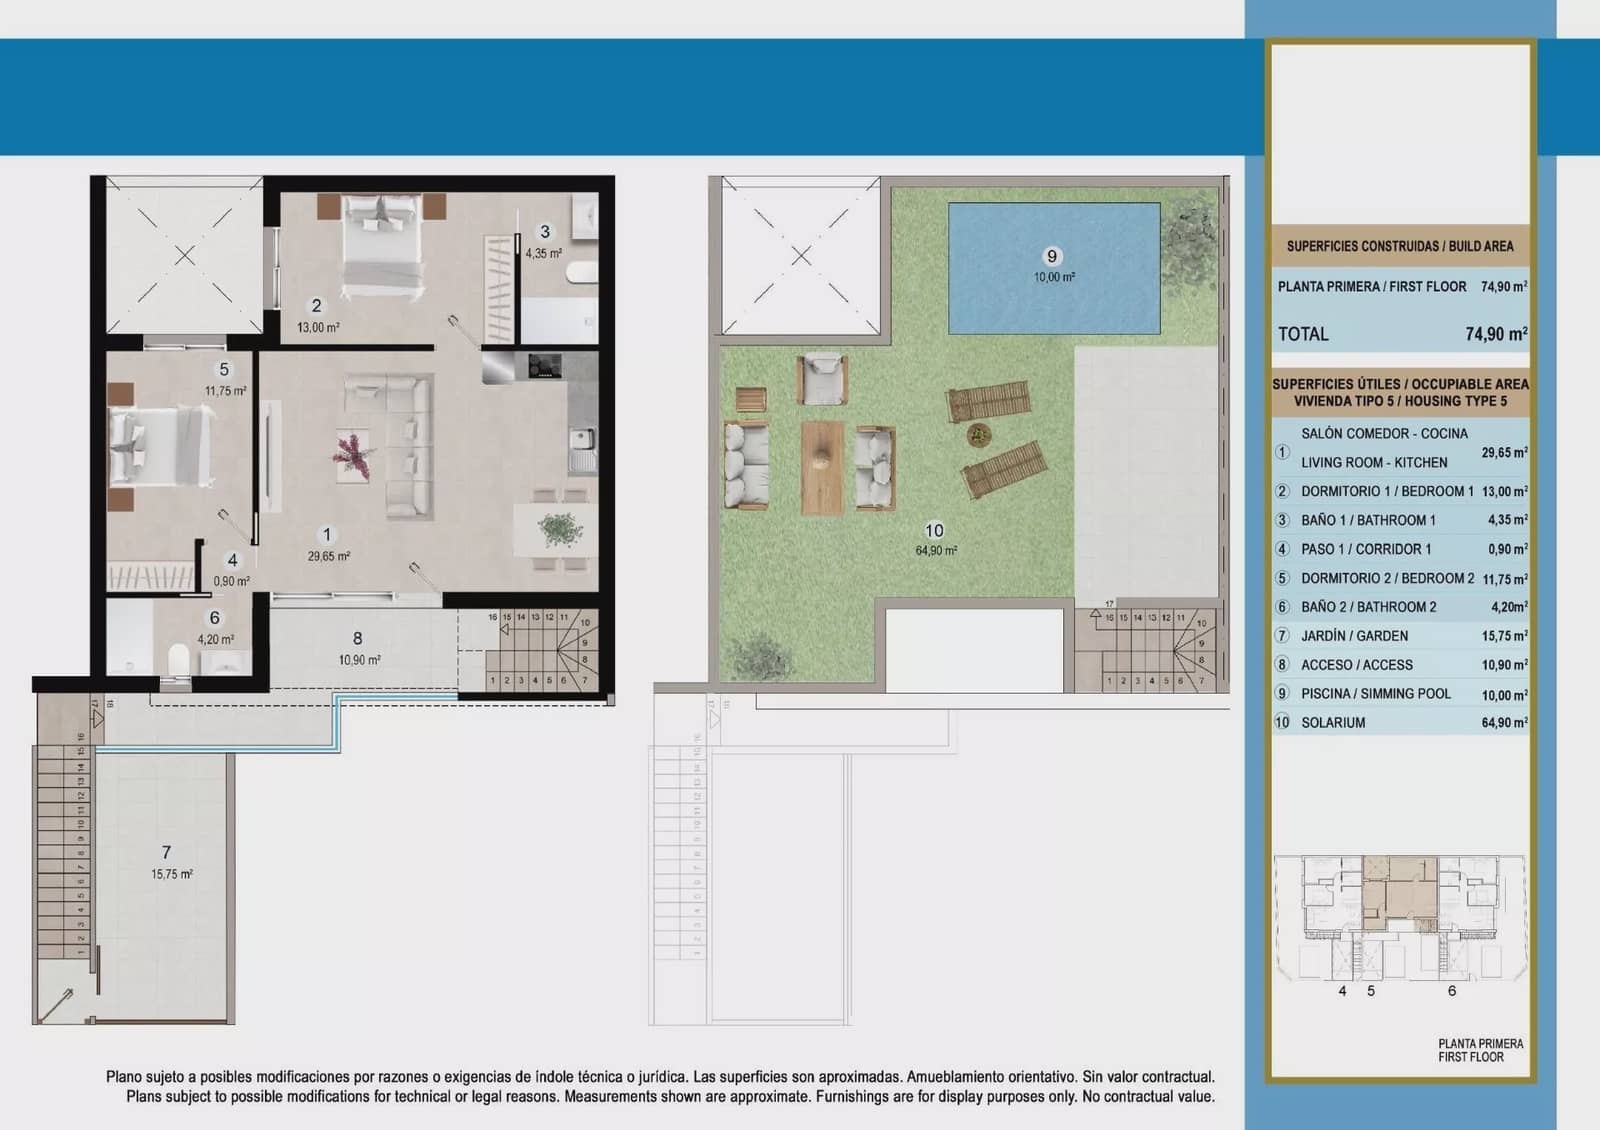
Task: Select the kitchen hob burners icon
Action: click(x=545, y=367)
